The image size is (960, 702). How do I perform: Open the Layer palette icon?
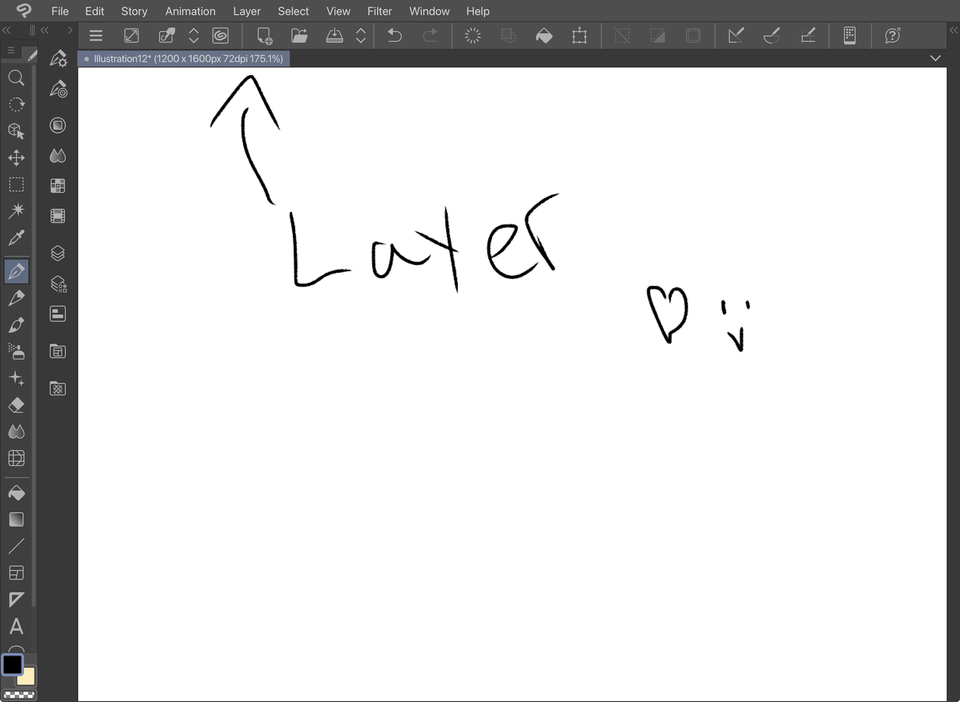pos(57,253)
